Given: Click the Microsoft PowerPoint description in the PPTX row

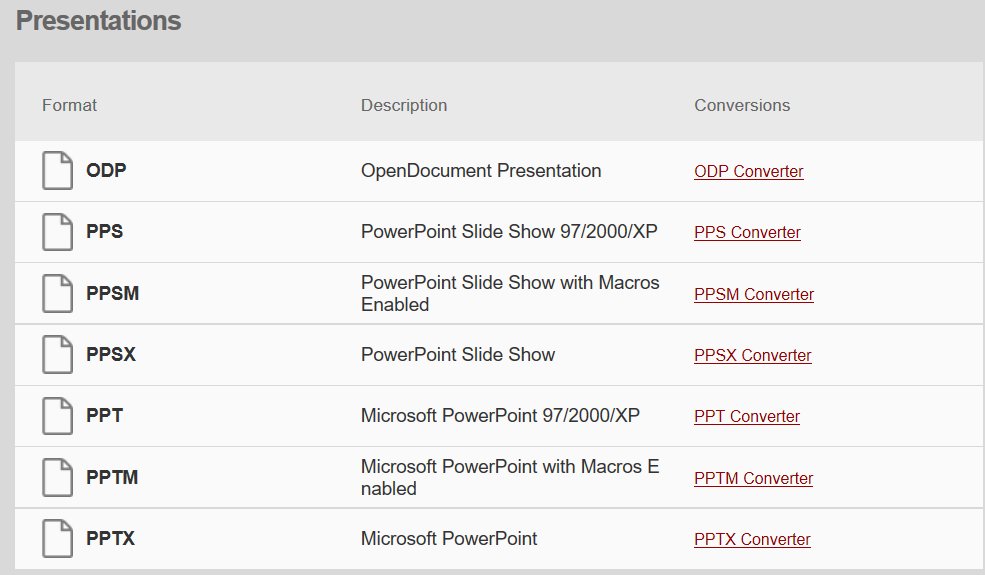Looking at the screenshot, I should [449, 539].
